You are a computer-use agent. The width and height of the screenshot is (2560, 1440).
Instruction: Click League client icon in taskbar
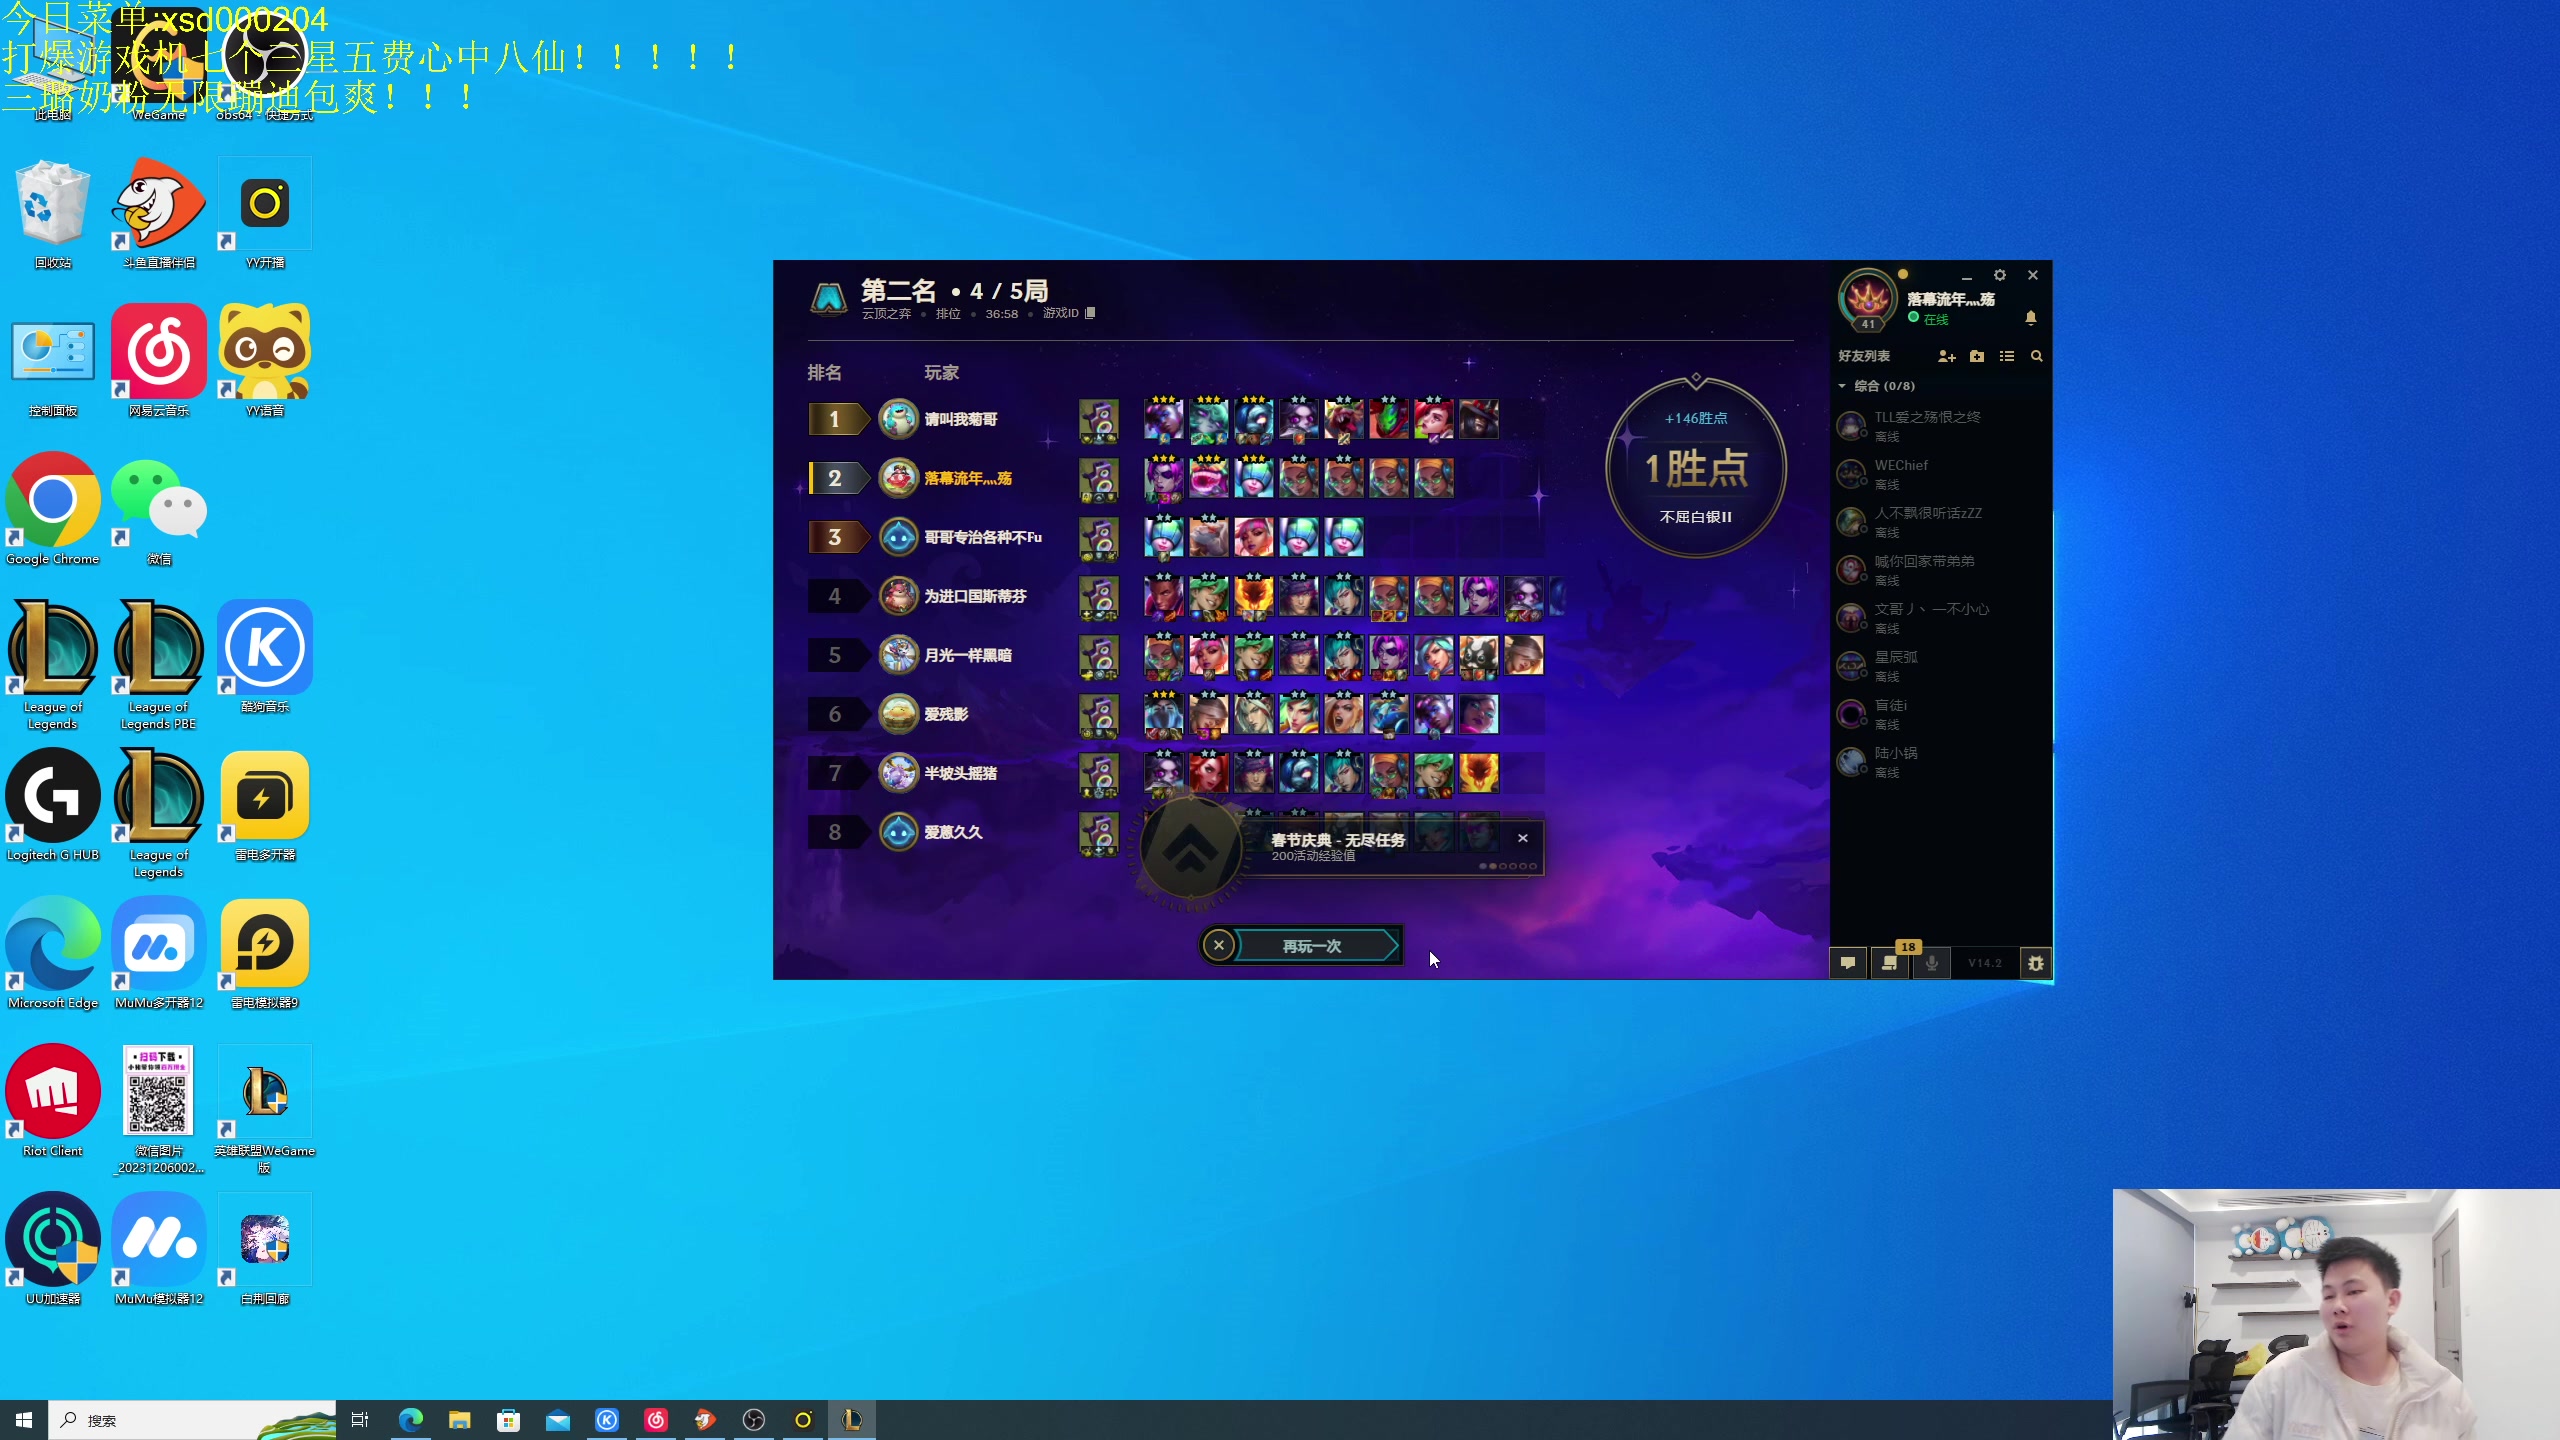(851, 1420)
